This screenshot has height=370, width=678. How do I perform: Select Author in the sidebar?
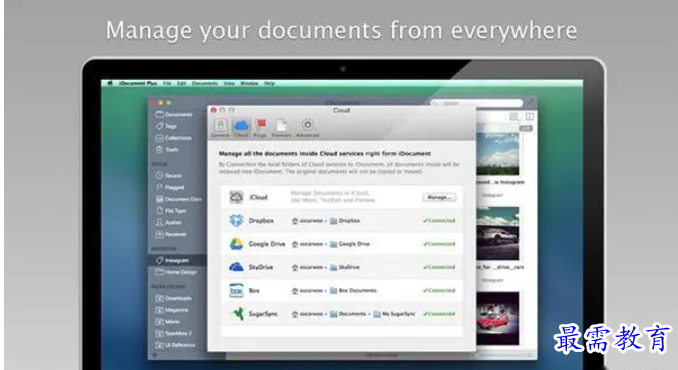(x=169, y=222)
